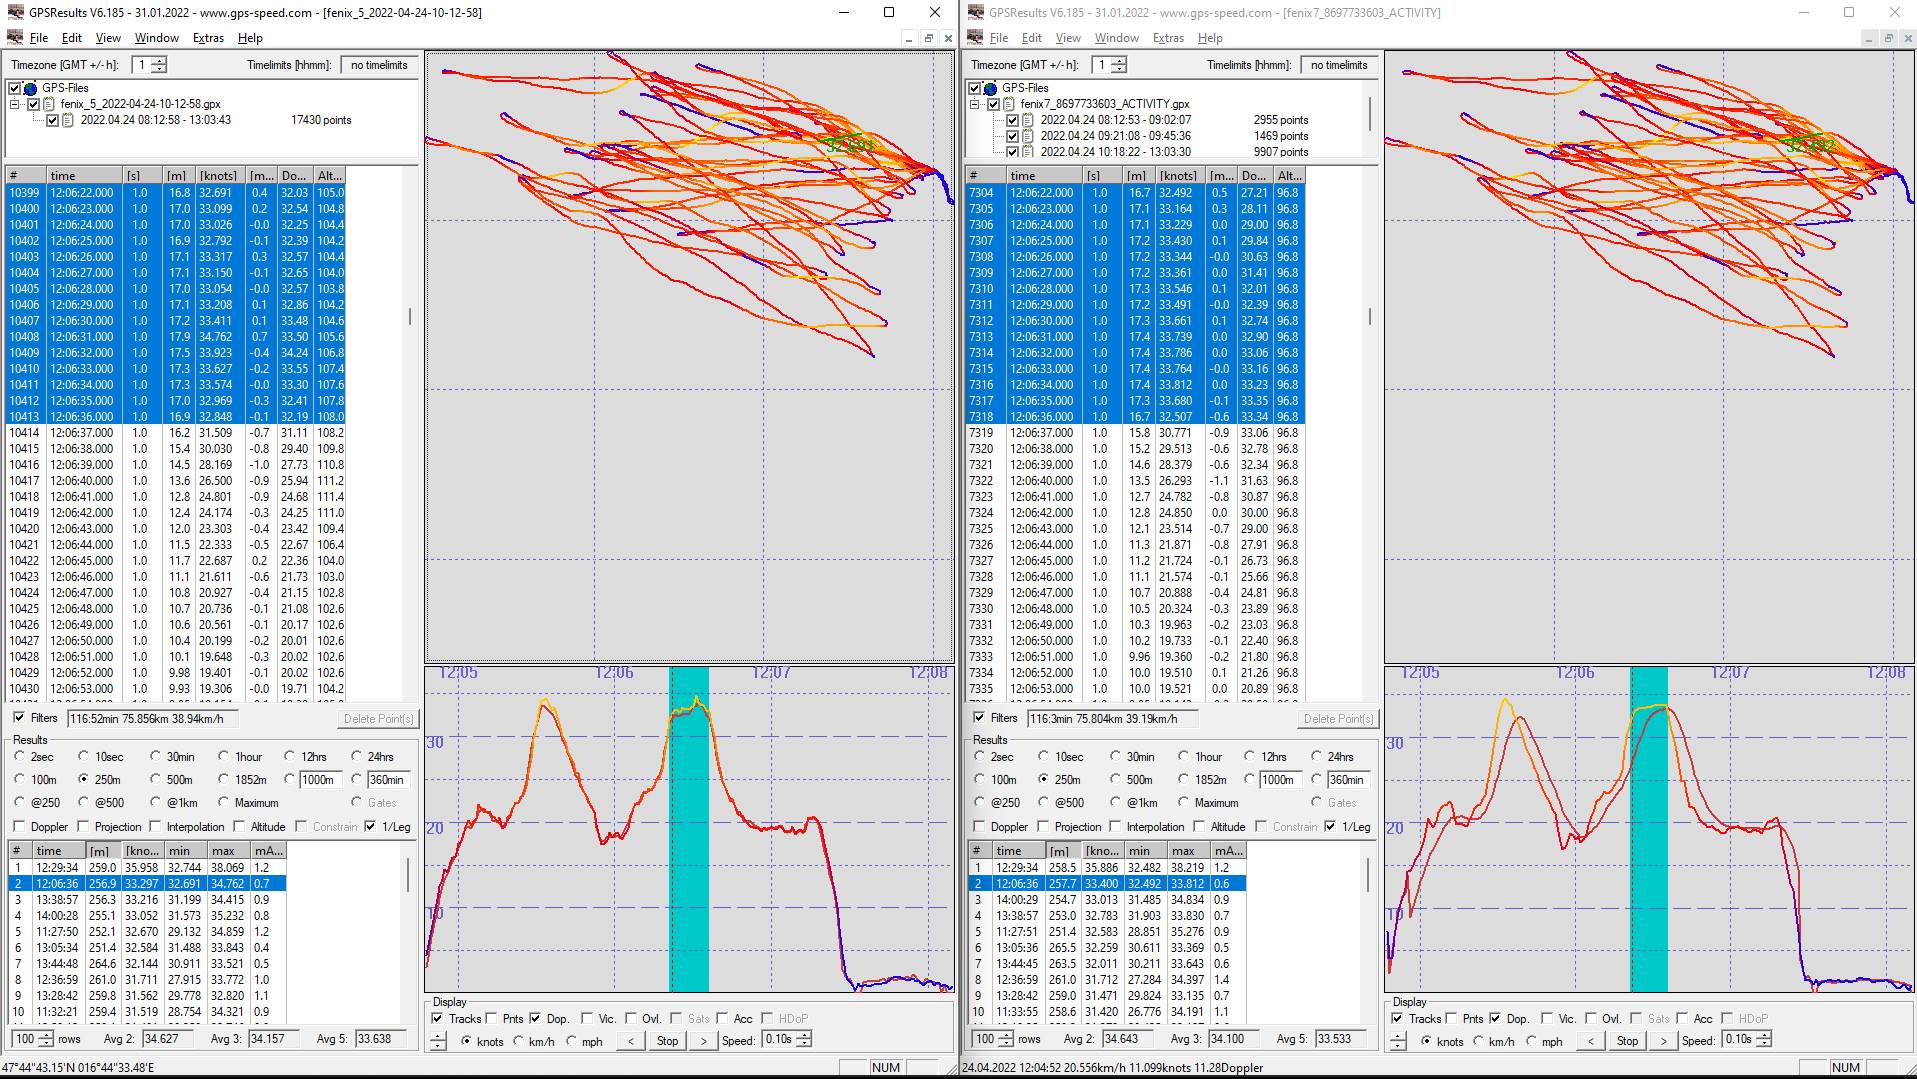Click GPSResults app icon in left menu bar
This screenshot has width=1917, height=1079.
[15, 38]
